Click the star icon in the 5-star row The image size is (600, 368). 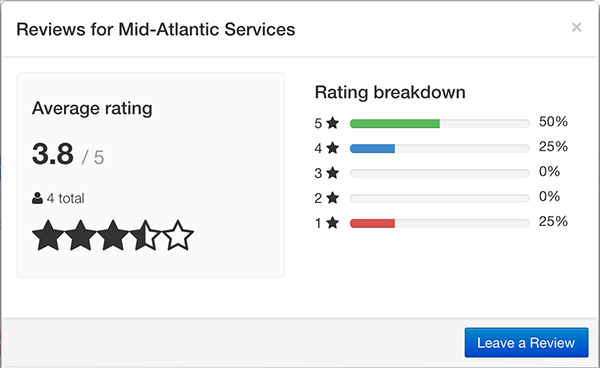[x=333, y=123]
